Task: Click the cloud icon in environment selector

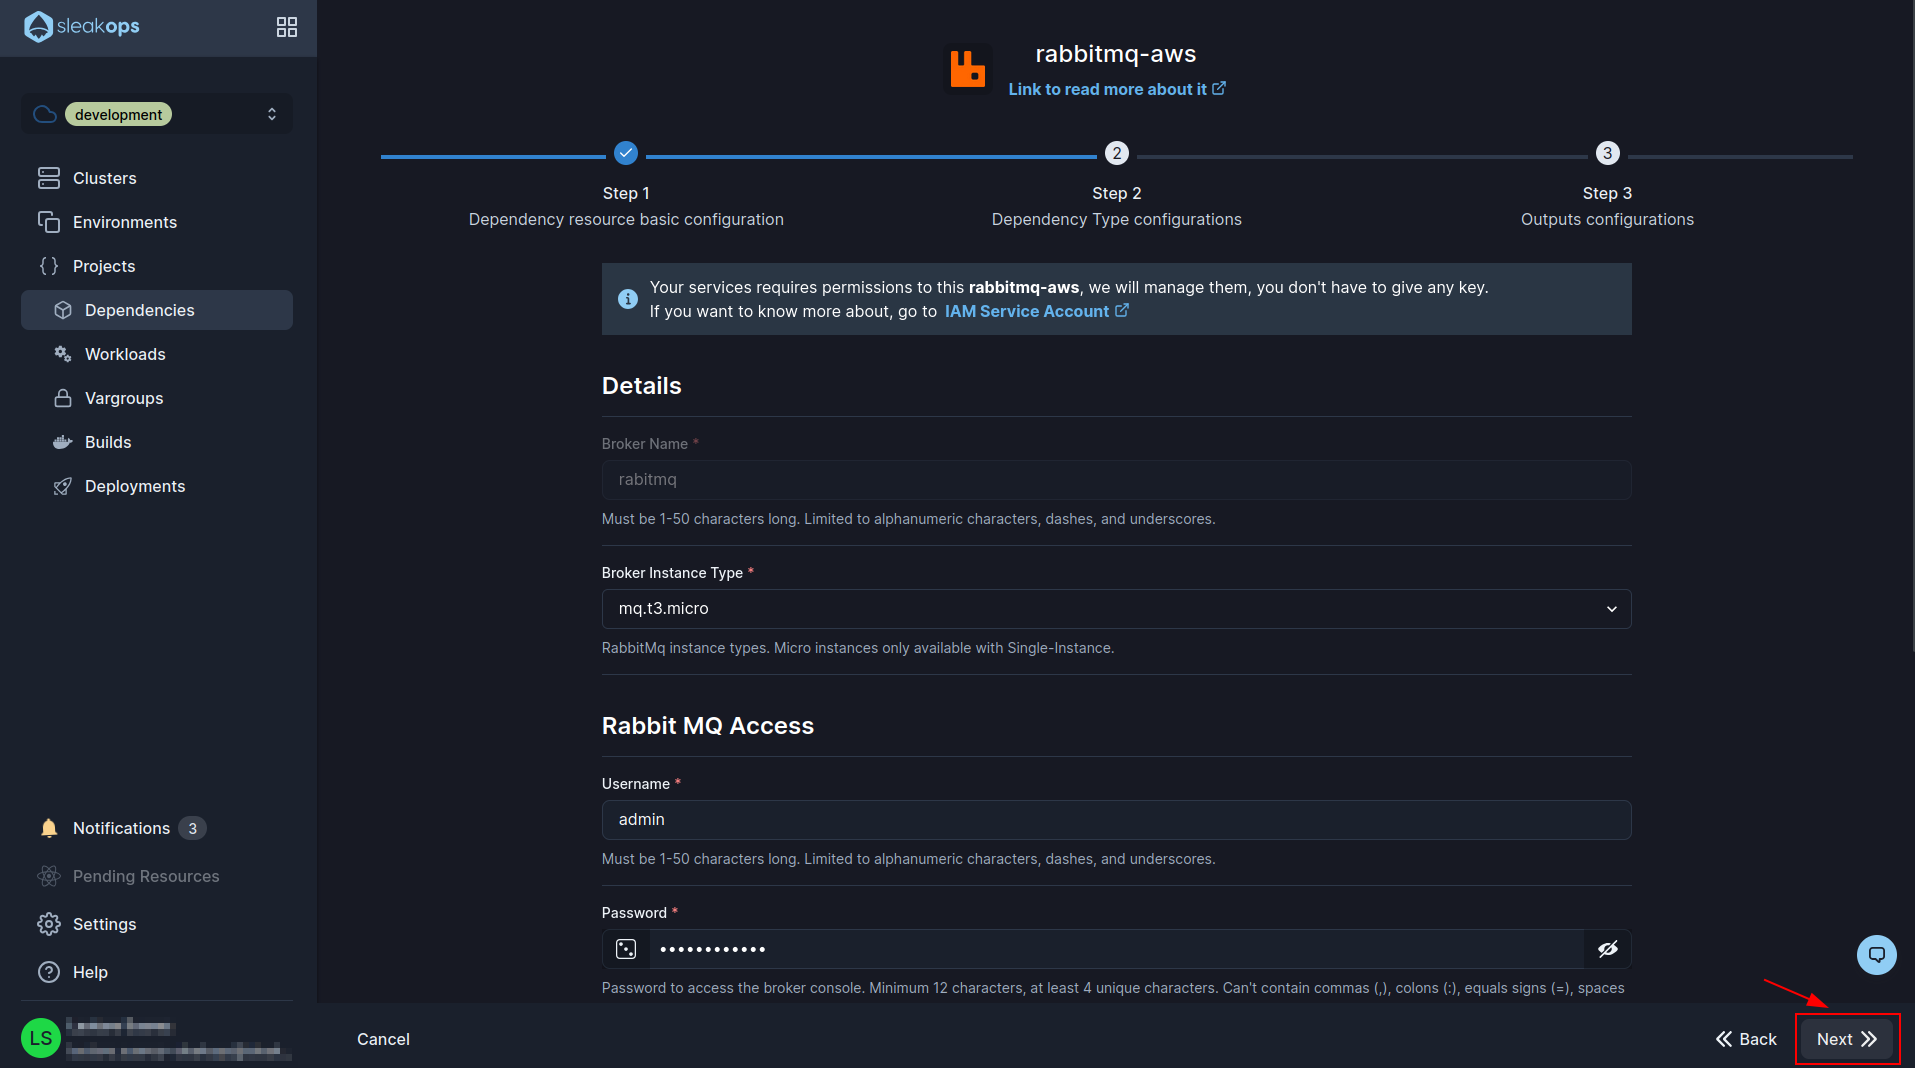Action: pos(45,114)
